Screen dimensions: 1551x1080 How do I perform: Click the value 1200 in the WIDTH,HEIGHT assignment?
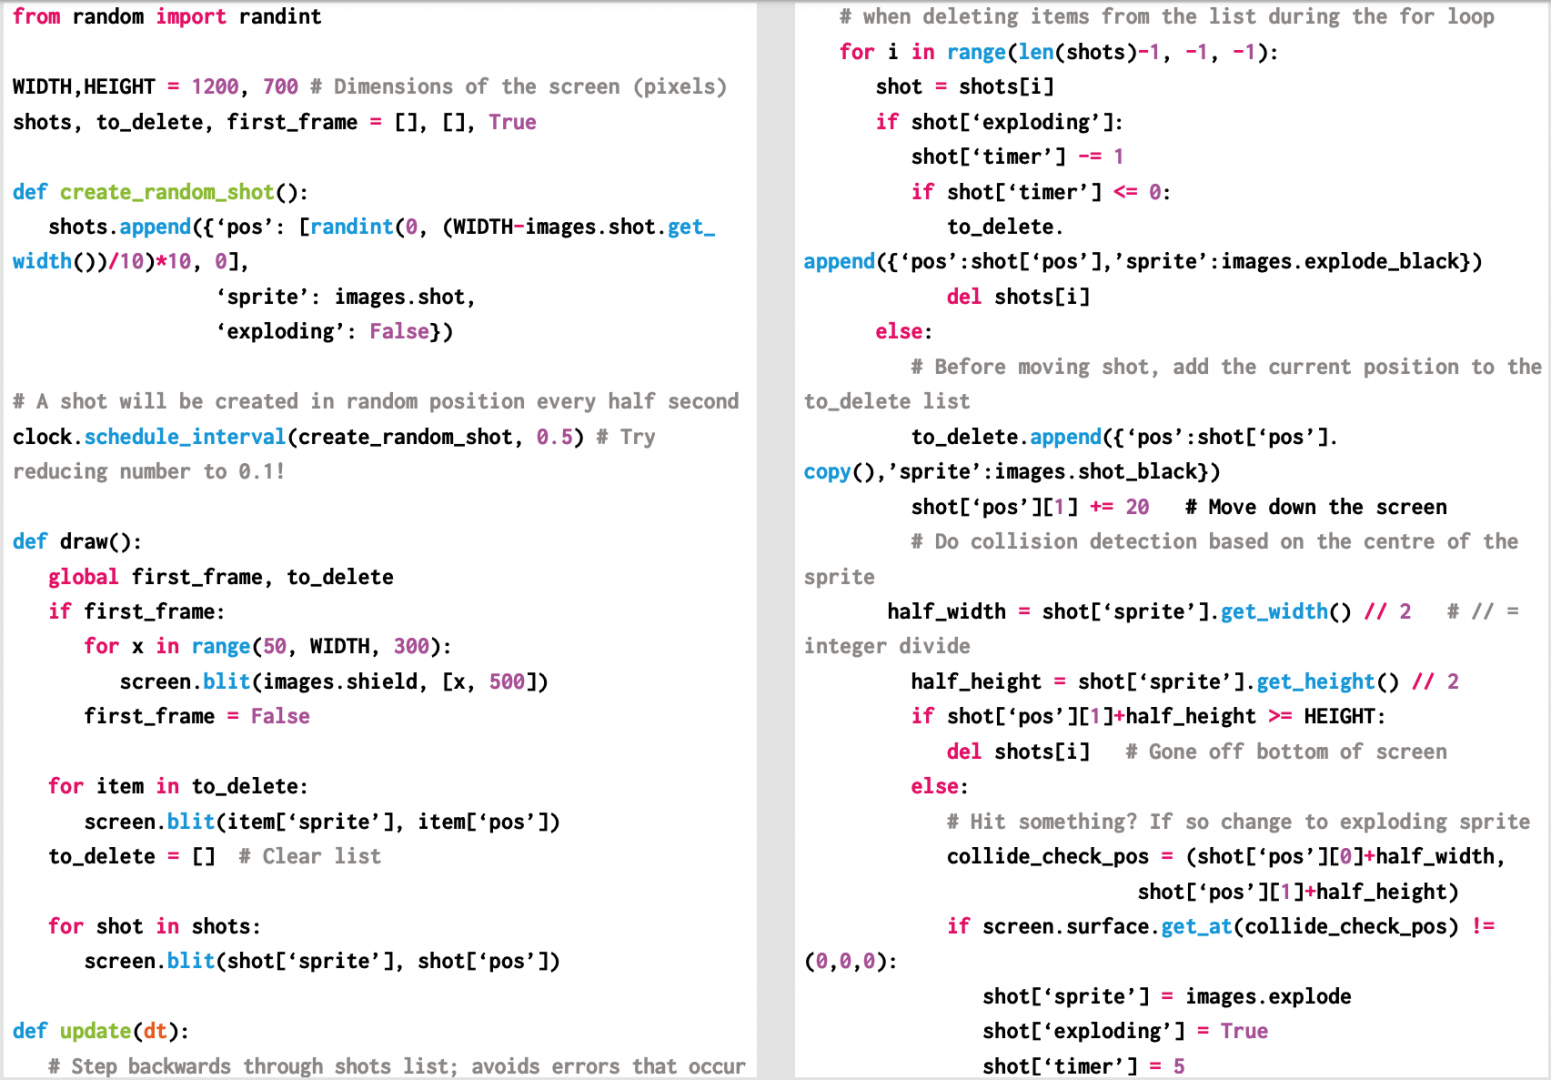click(x=215, y=87)
